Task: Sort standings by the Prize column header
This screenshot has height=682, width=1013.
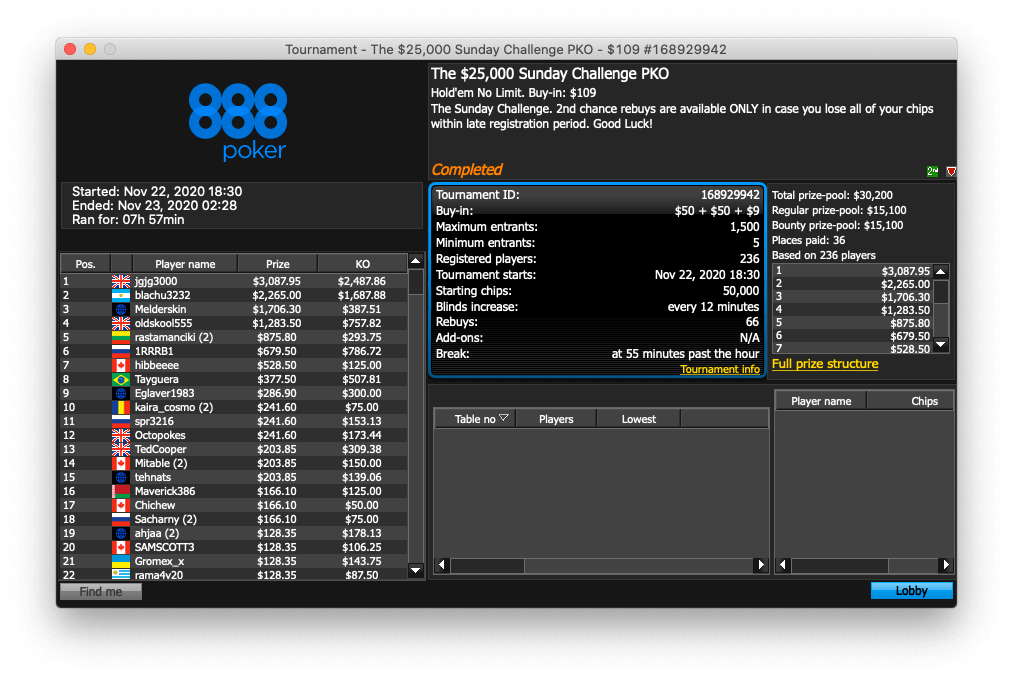Action: 277,264
